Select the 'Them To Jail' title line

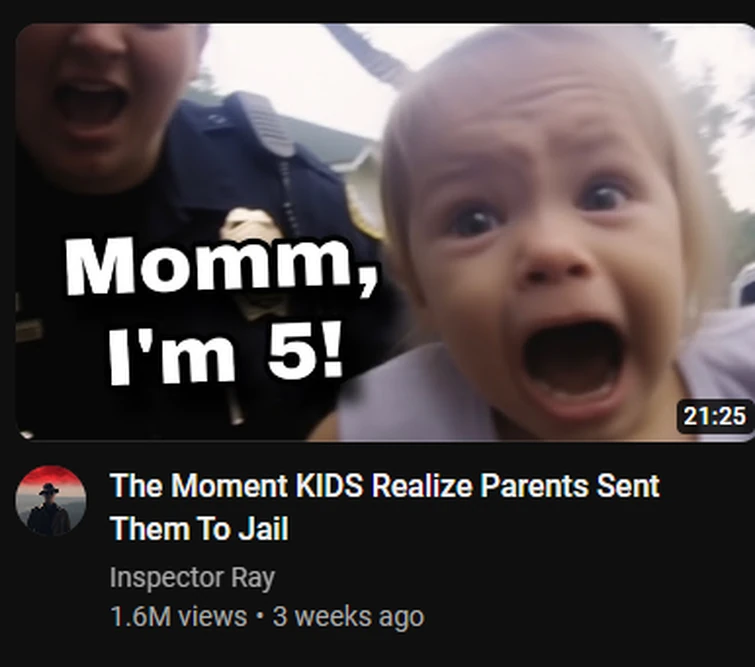point(199,529)
